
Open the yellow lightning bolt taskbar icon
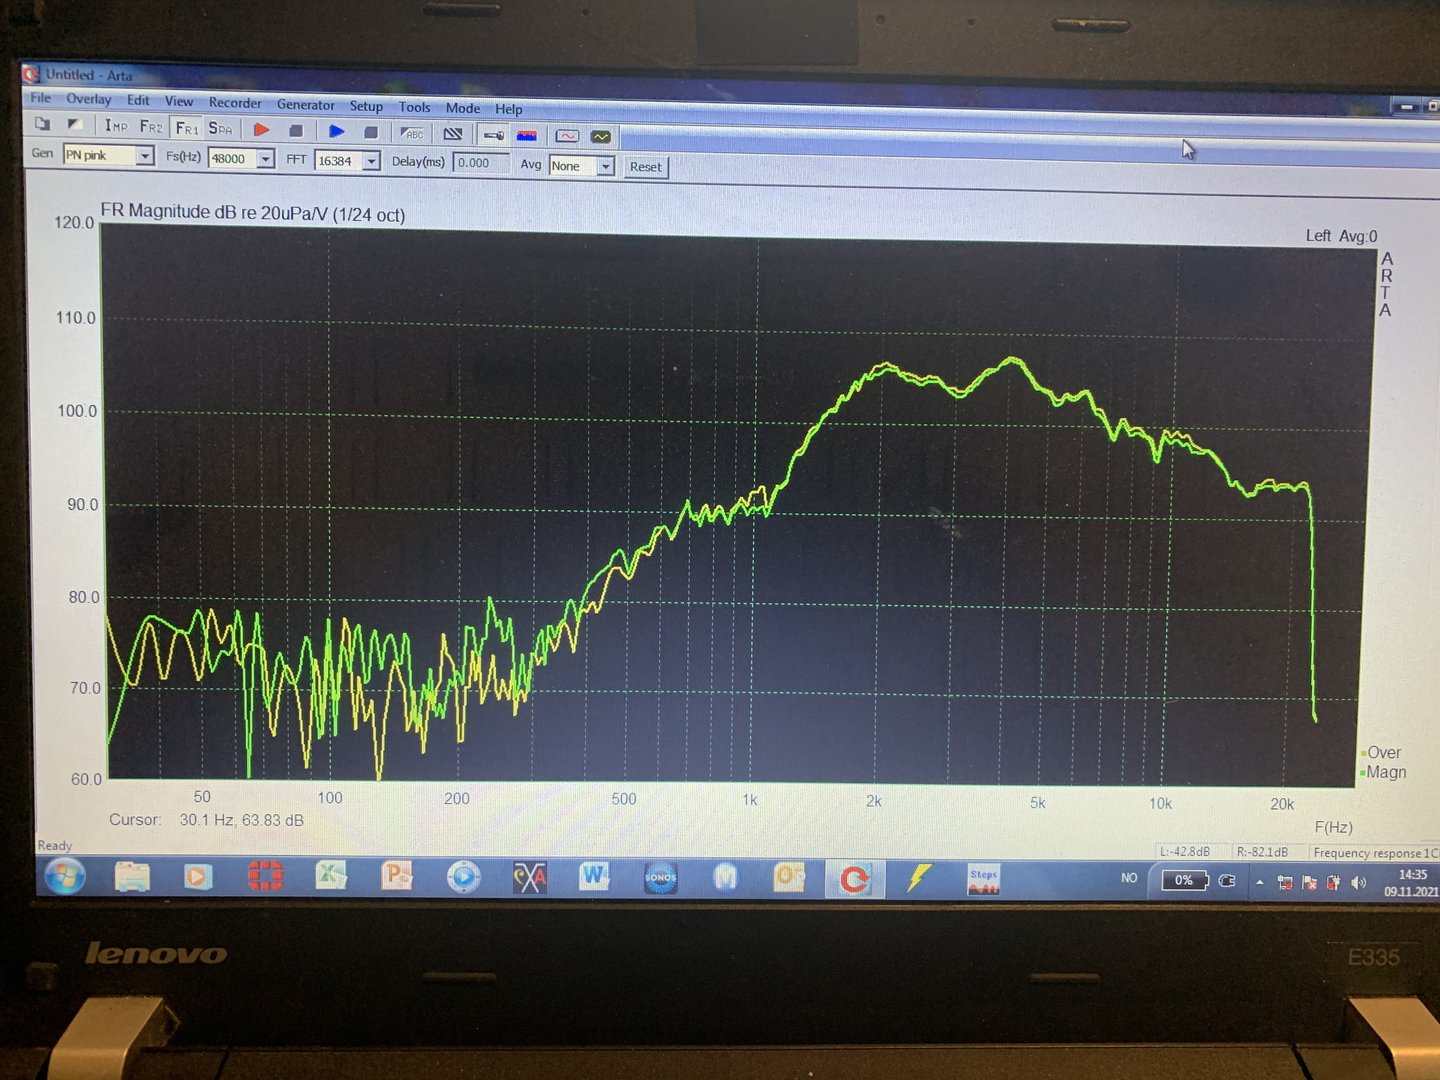919,879
